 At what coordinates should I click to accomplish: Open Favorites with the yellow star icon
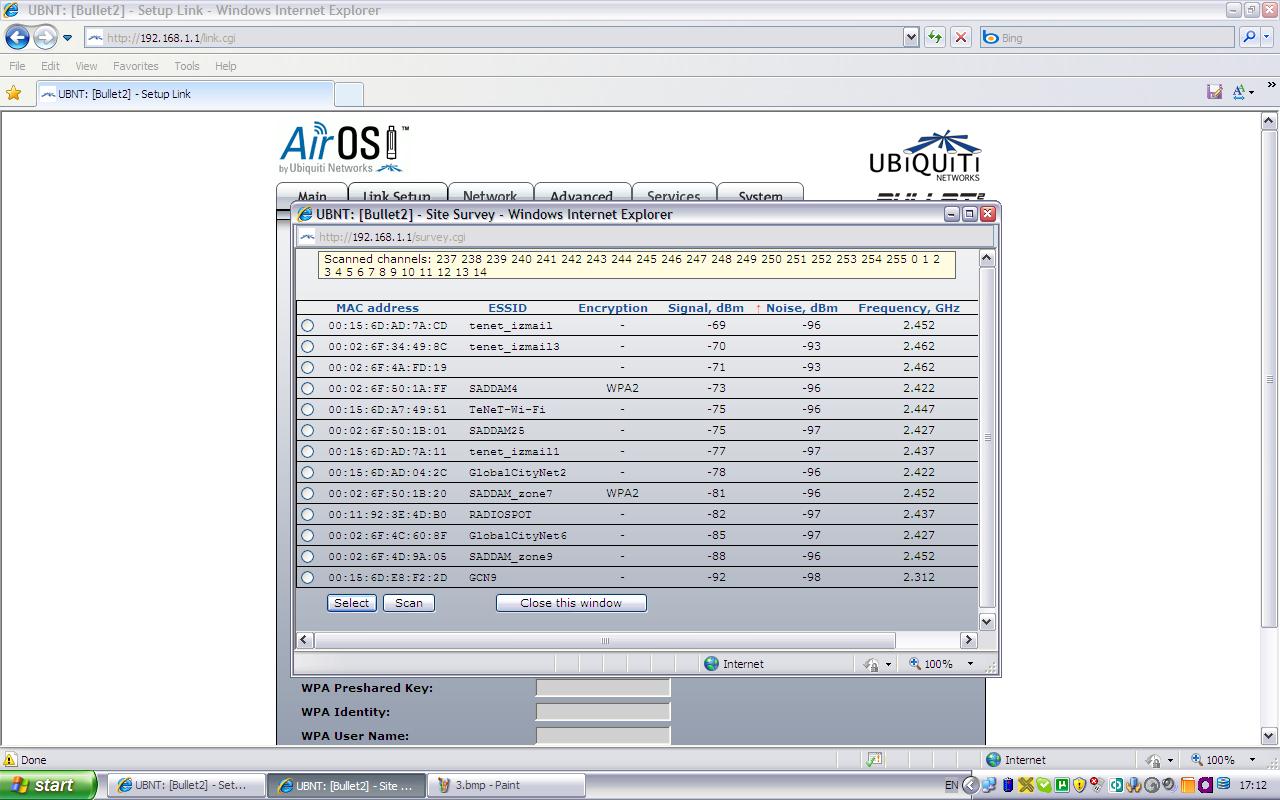tap(14, 93)
